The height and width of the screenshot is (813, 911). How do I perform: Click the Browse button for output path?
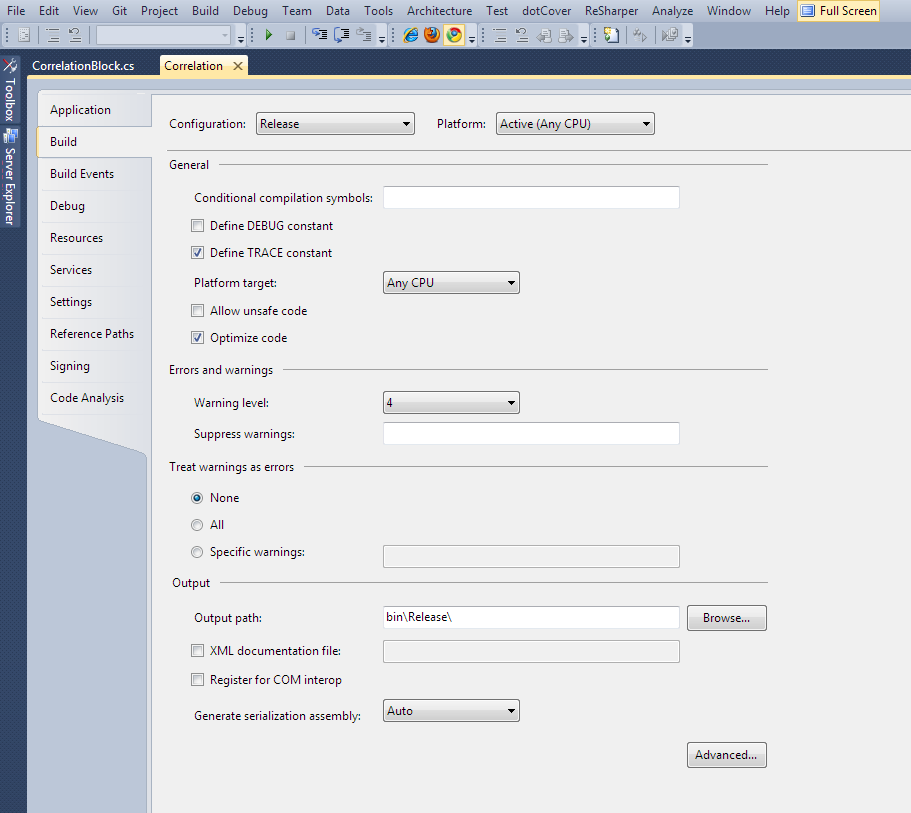(x=726, y=618)
